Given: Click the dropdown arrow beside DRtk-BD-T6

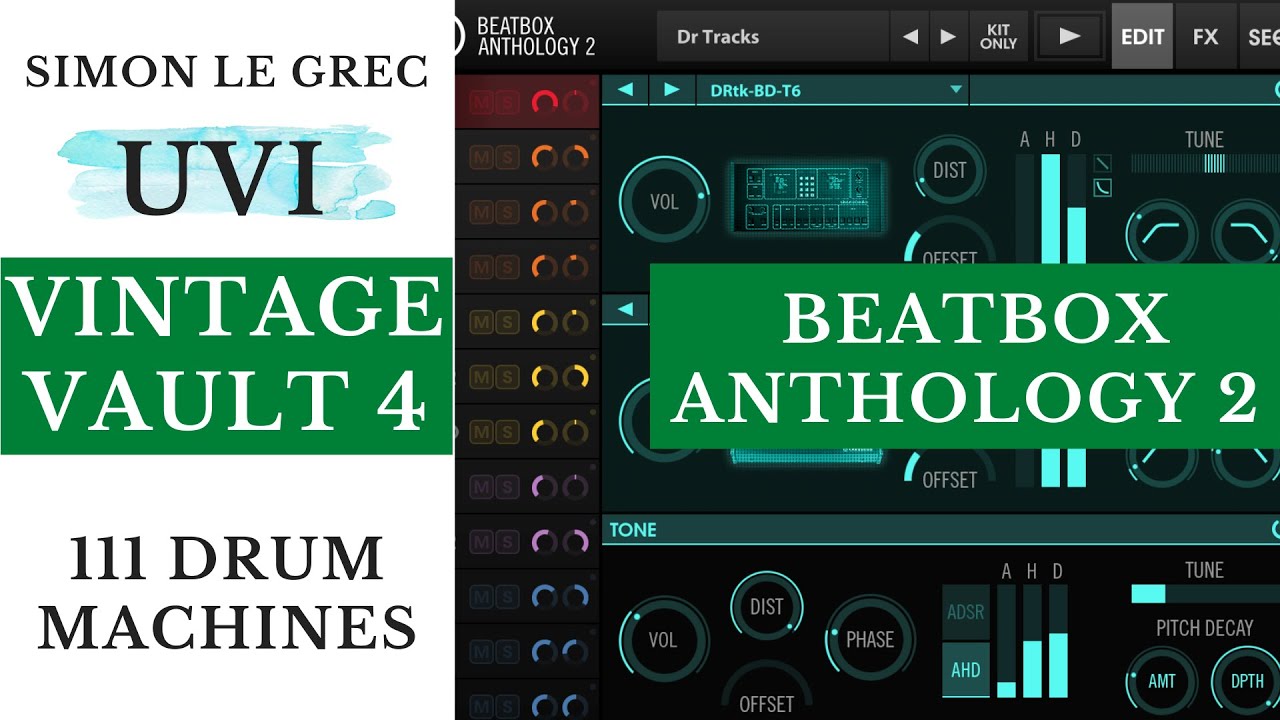Looking at the screenshot, I should point(955,90).
